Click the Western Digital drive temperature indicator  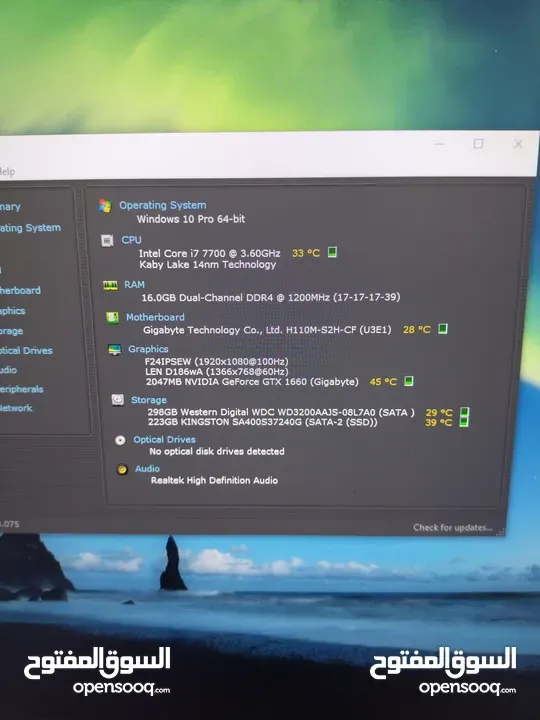click(x=464, y=412)
